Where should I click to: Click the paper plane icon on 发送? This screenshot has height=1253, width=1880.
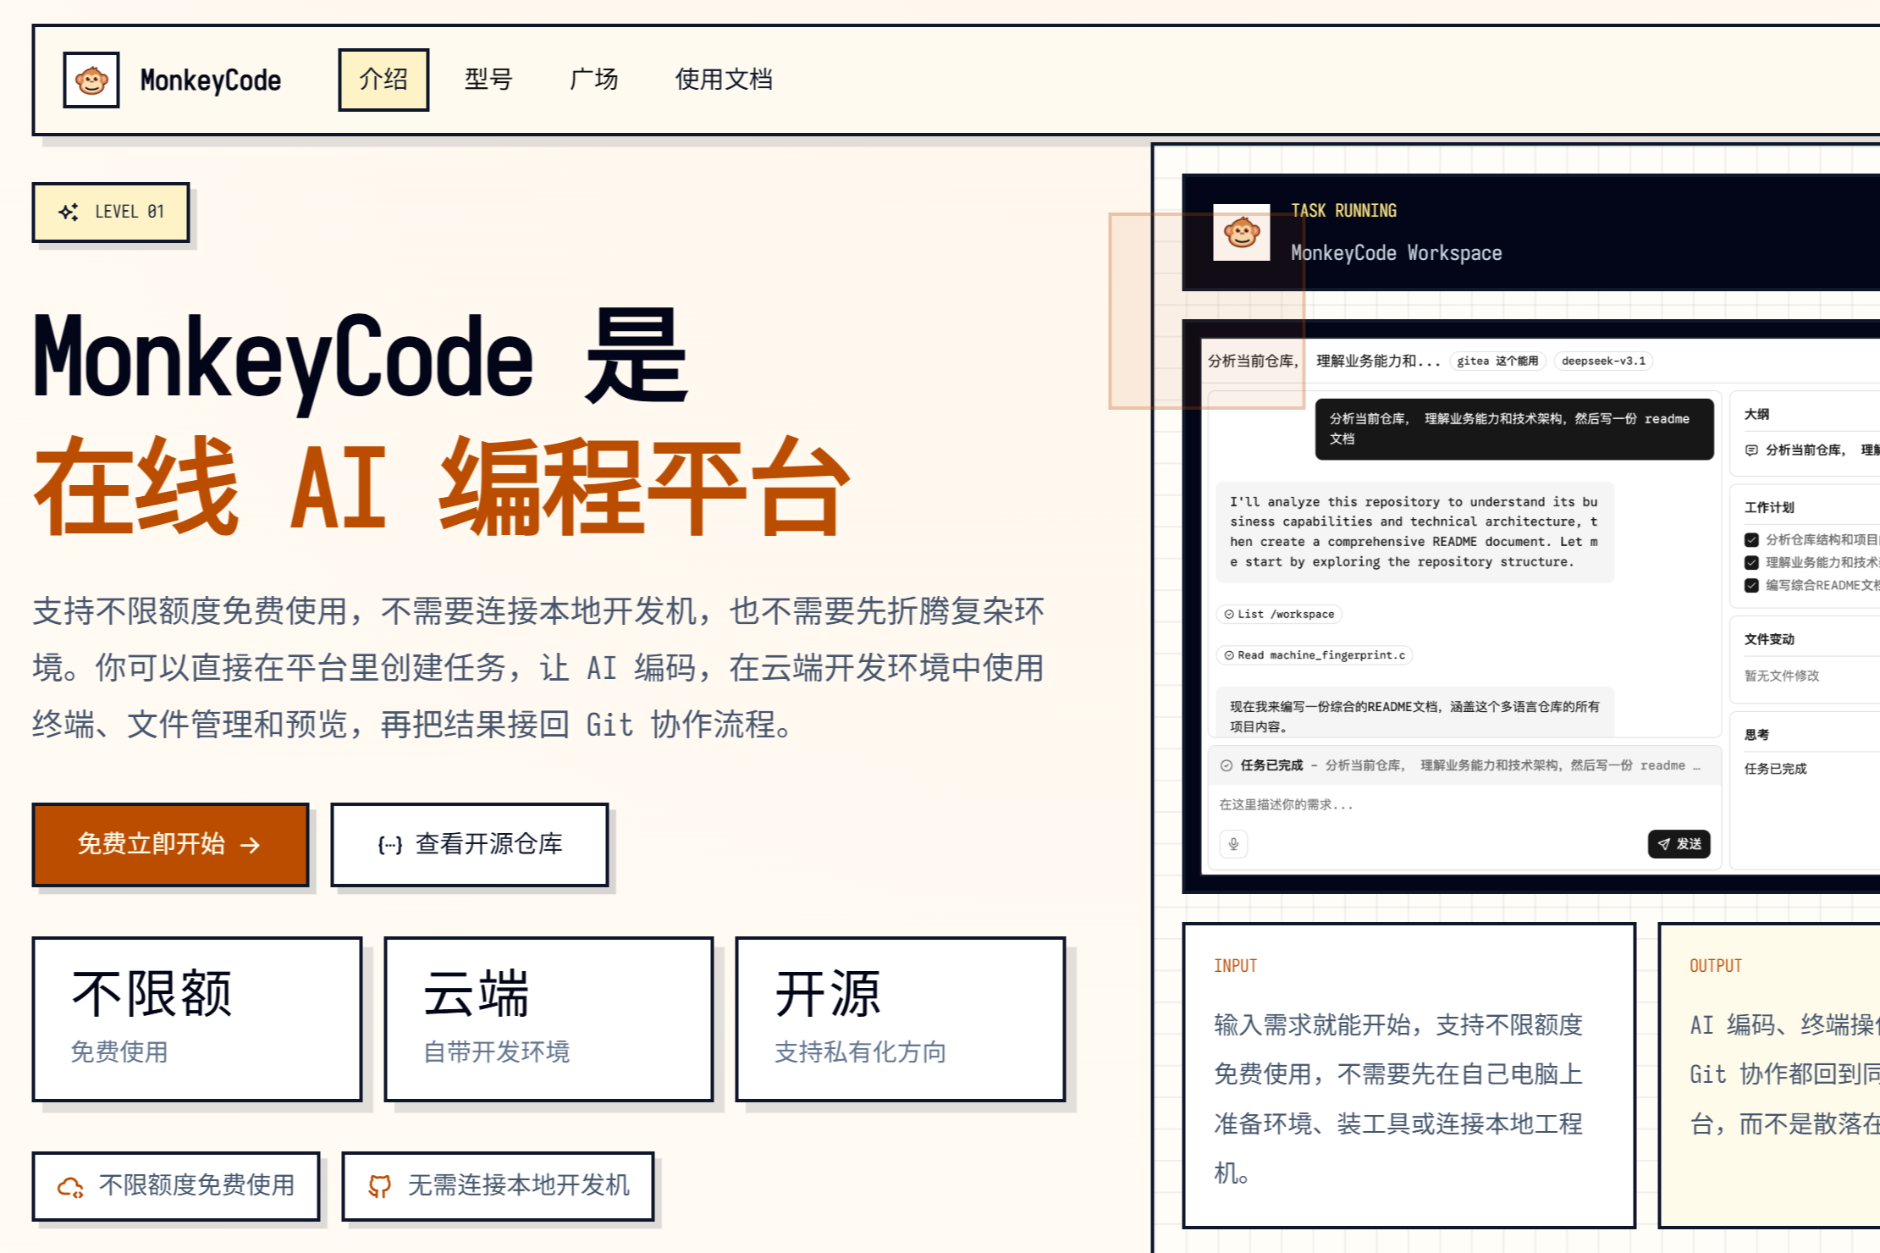(x=1664, y=844)
